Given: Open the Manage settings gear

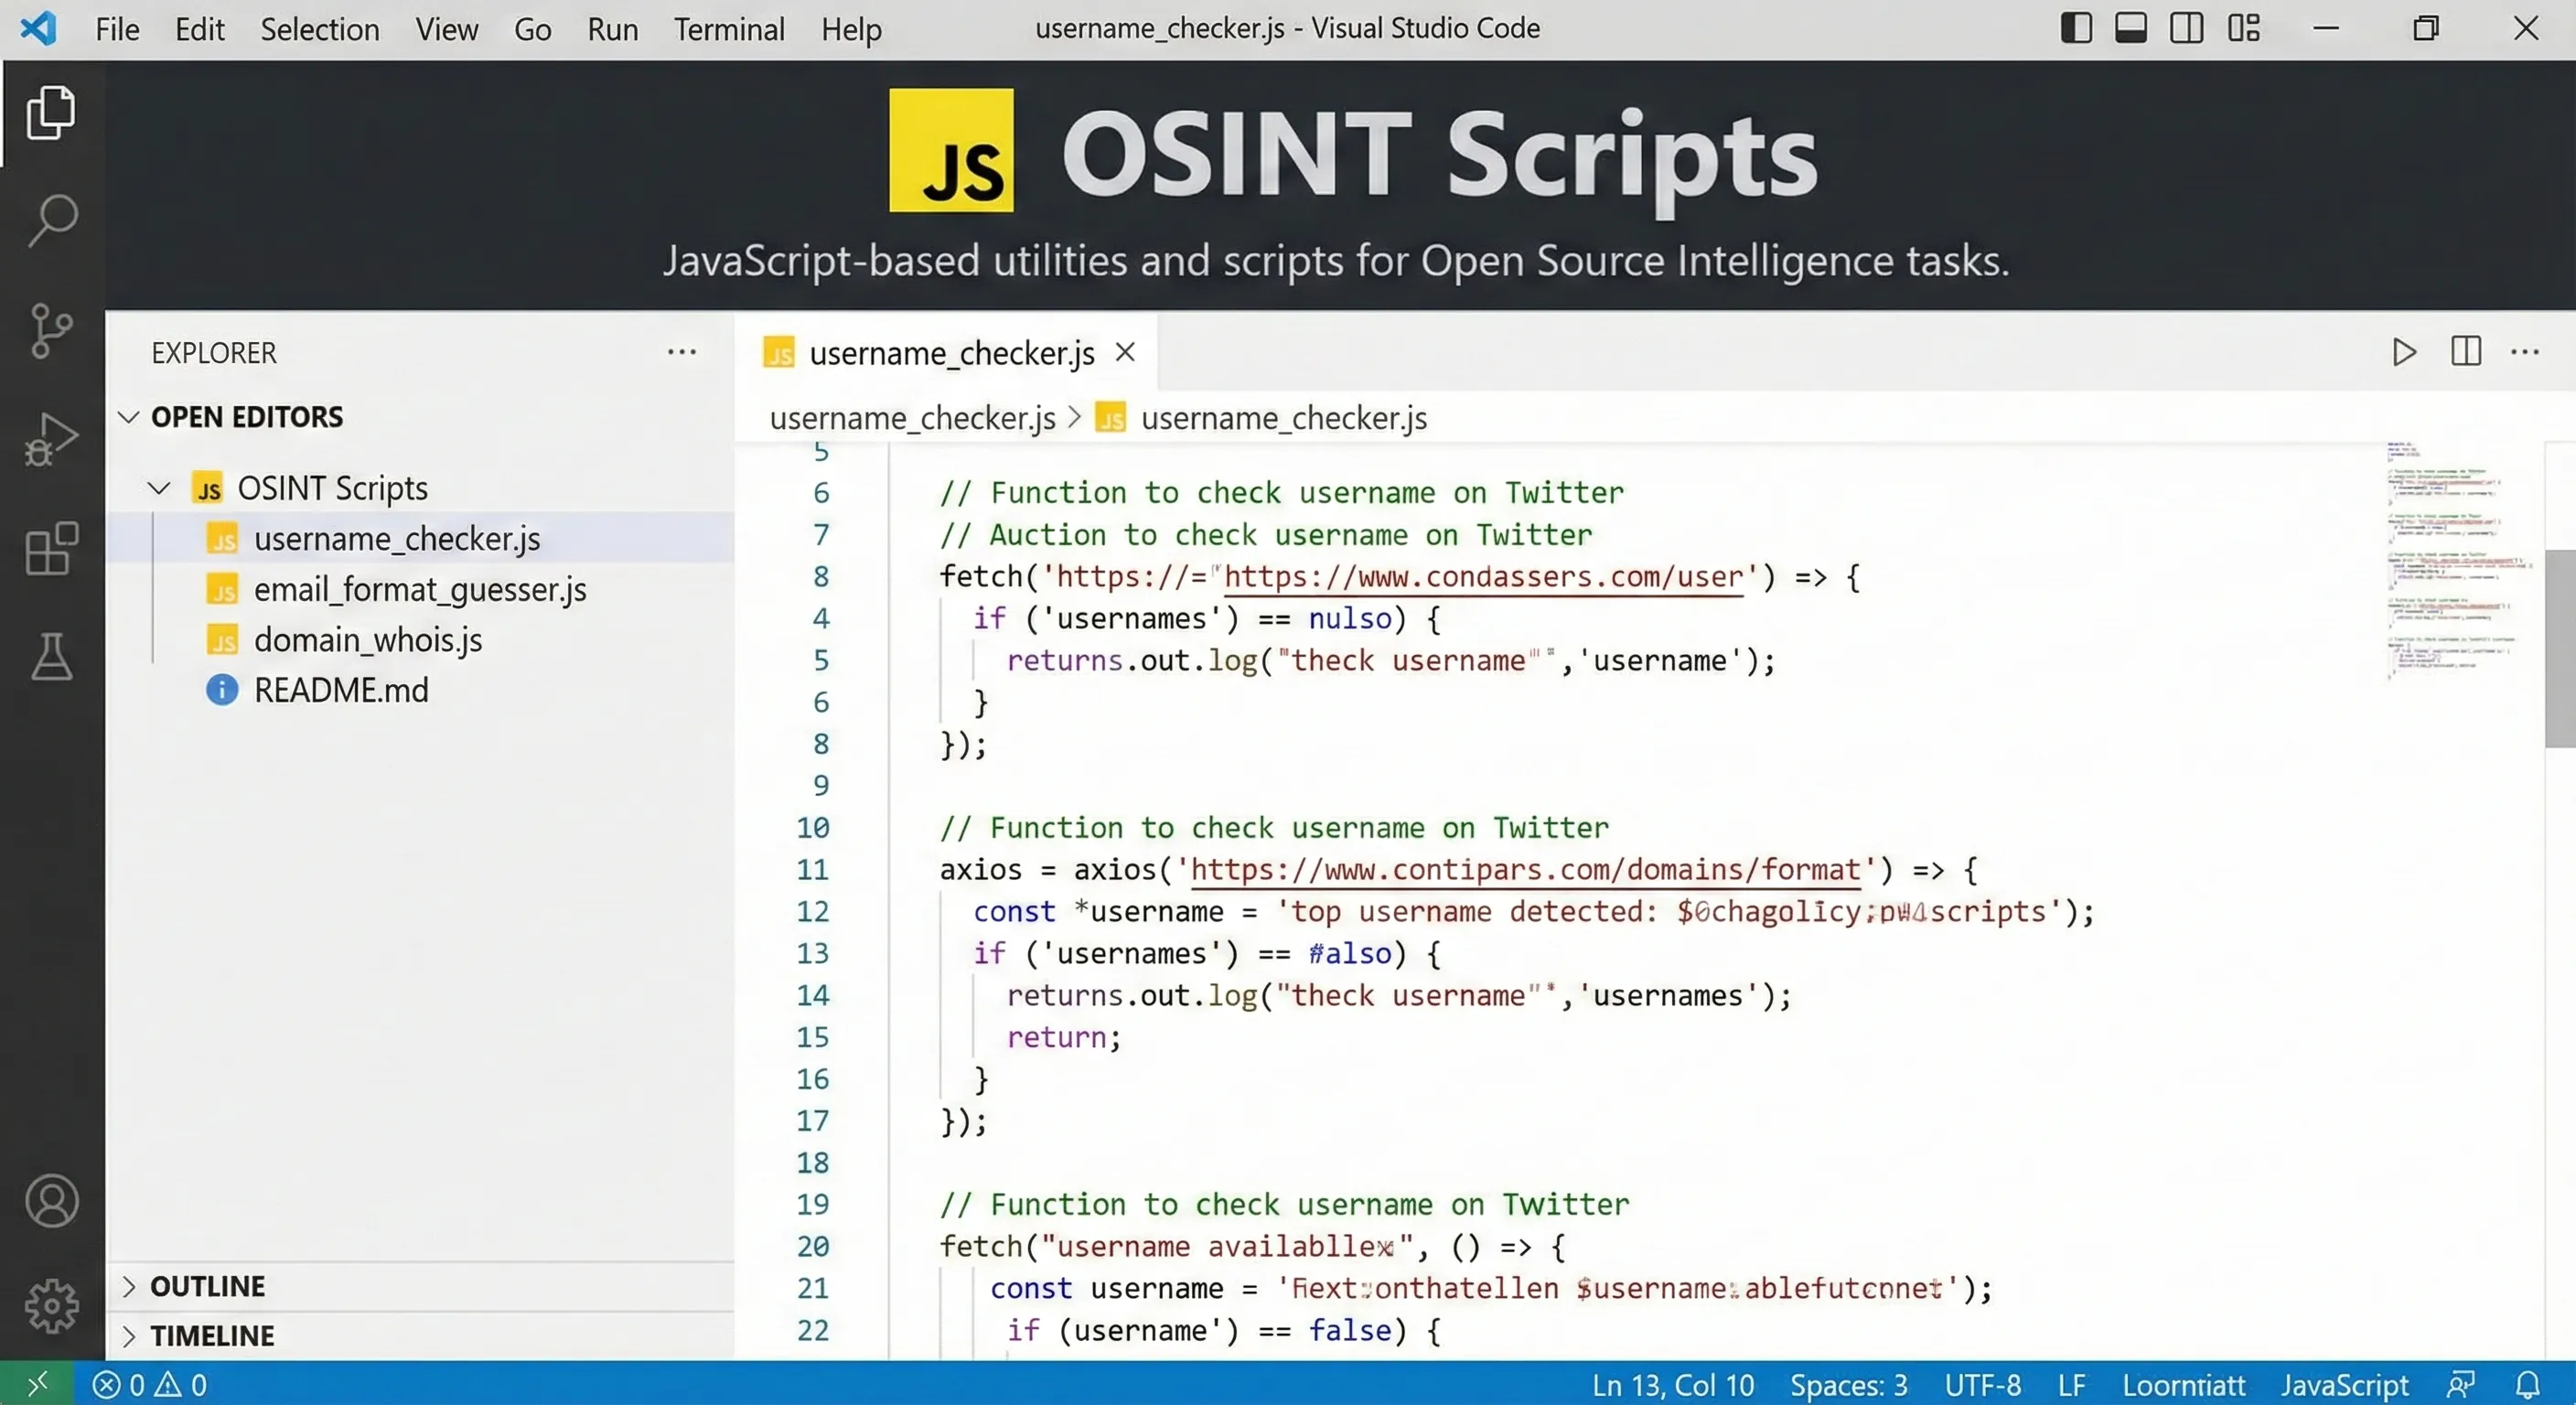Looking at the screenshot, I should (51, 1305).
